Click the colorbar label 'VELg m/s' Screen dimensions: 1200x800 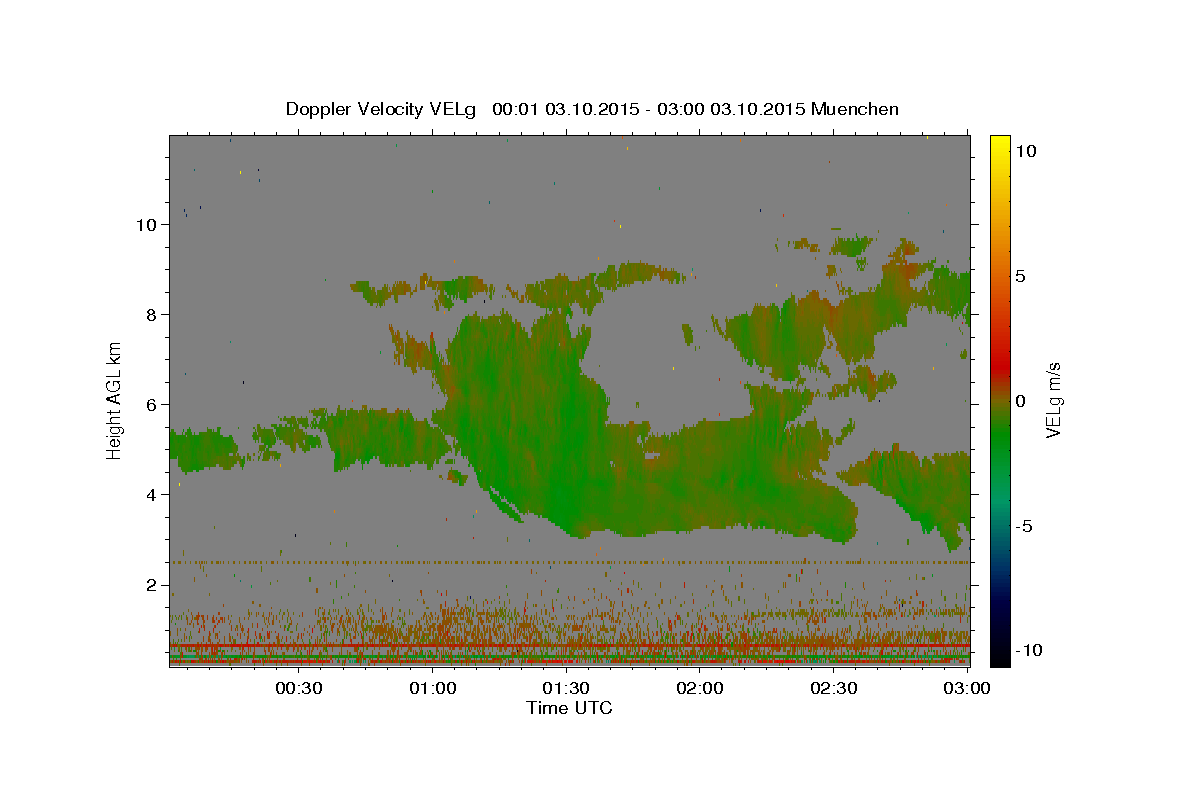[1053, 399]
